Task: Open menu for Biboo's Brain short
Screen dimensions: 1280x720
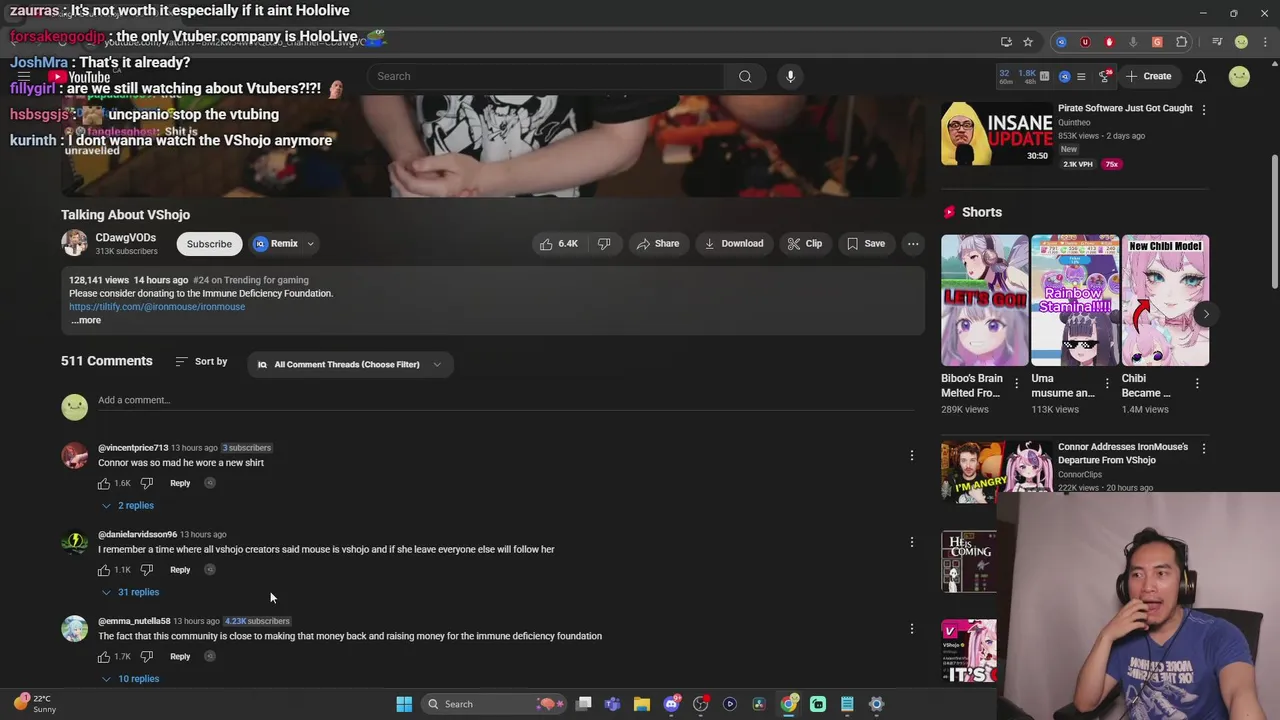Action: 1017,383
